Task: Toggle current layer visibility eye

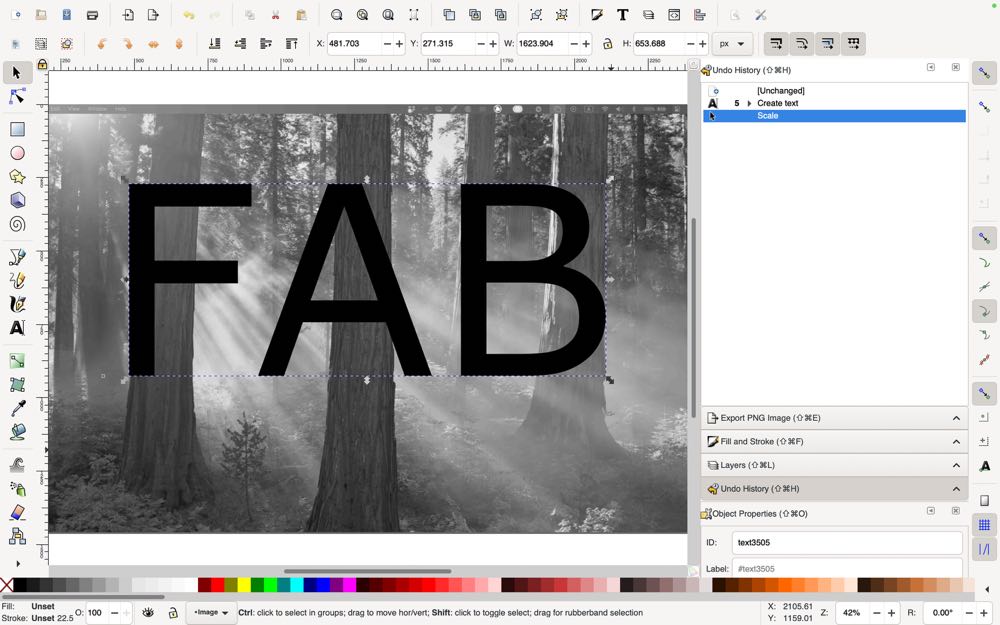Action: 147,612
